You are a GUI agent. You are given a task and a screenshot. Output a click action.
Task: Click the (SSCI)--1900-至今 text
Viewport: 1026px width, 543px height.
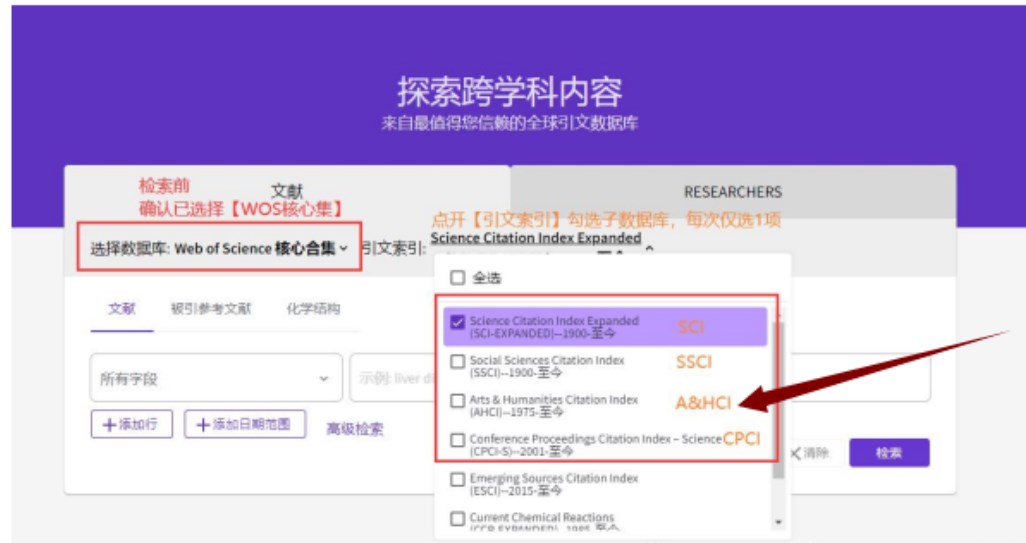[516, 373]
